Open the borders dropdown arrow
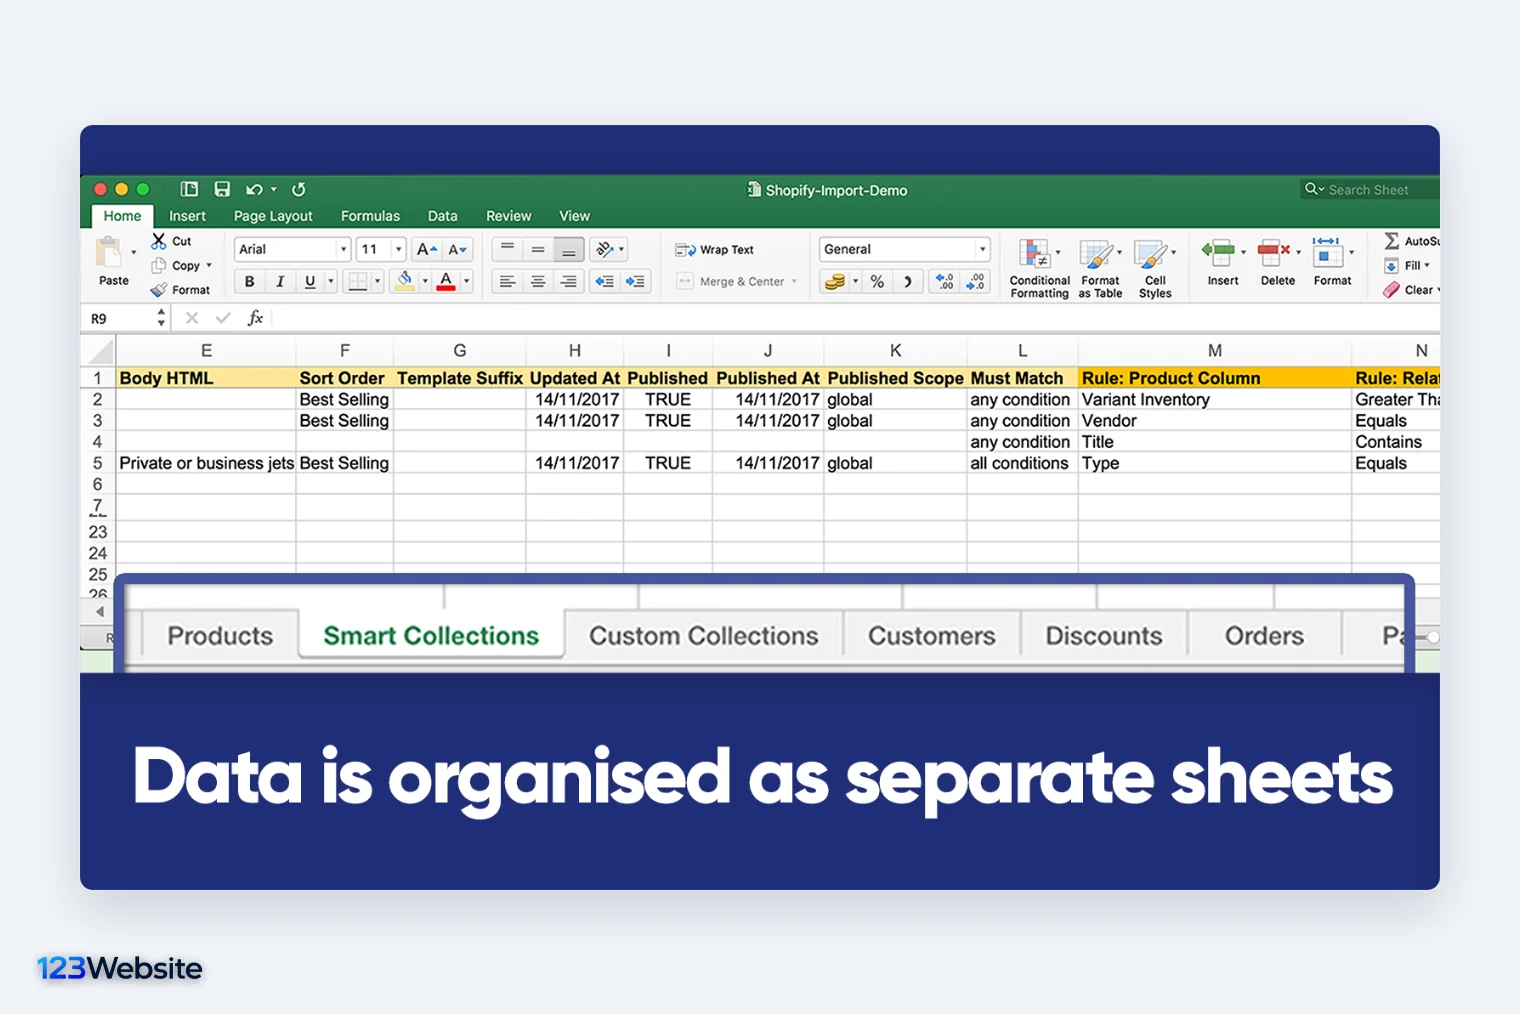 (377, 282)
